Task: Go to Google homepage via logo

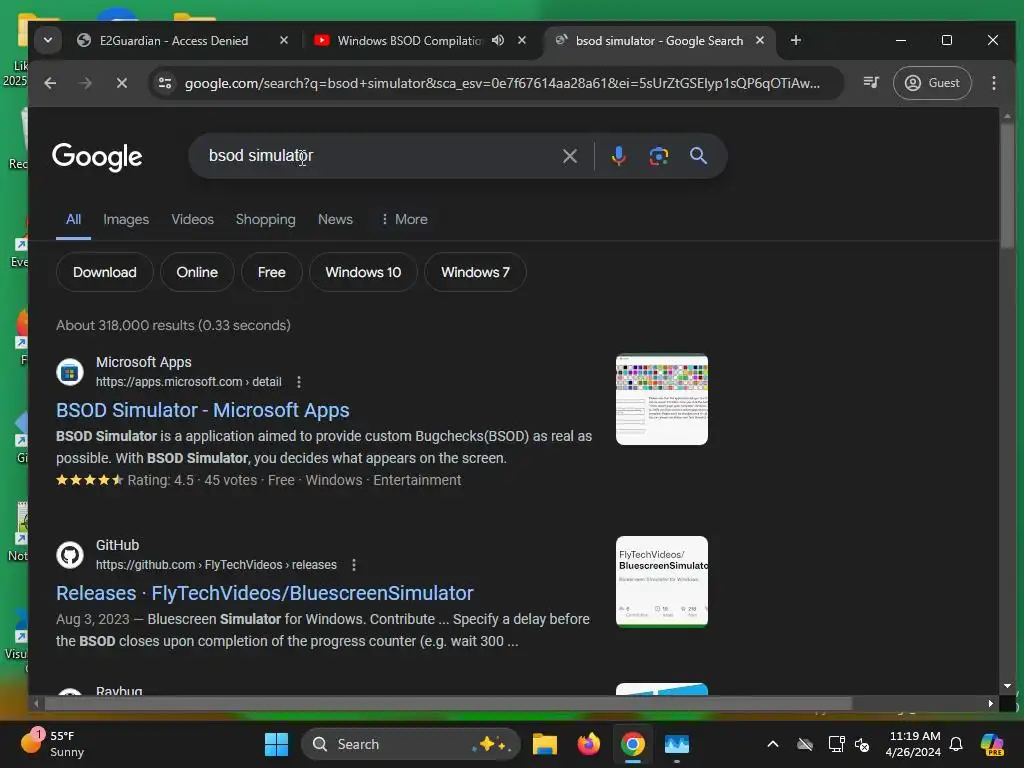Action: [x=97, y=157]
